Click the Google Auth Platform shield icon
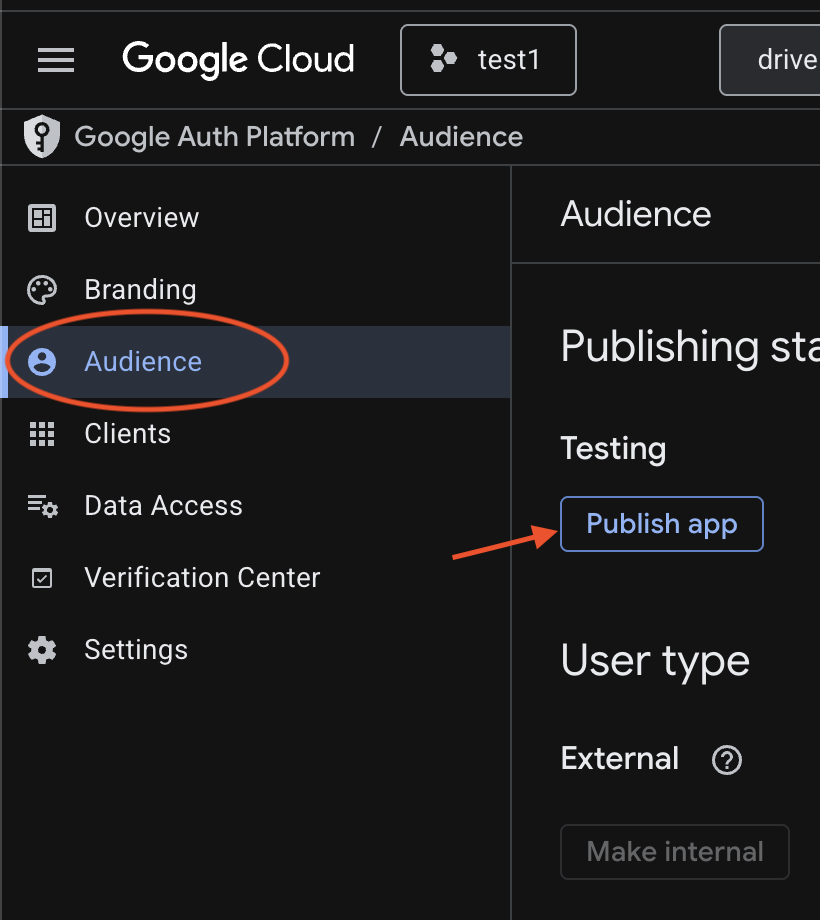 tap(41, 136)
